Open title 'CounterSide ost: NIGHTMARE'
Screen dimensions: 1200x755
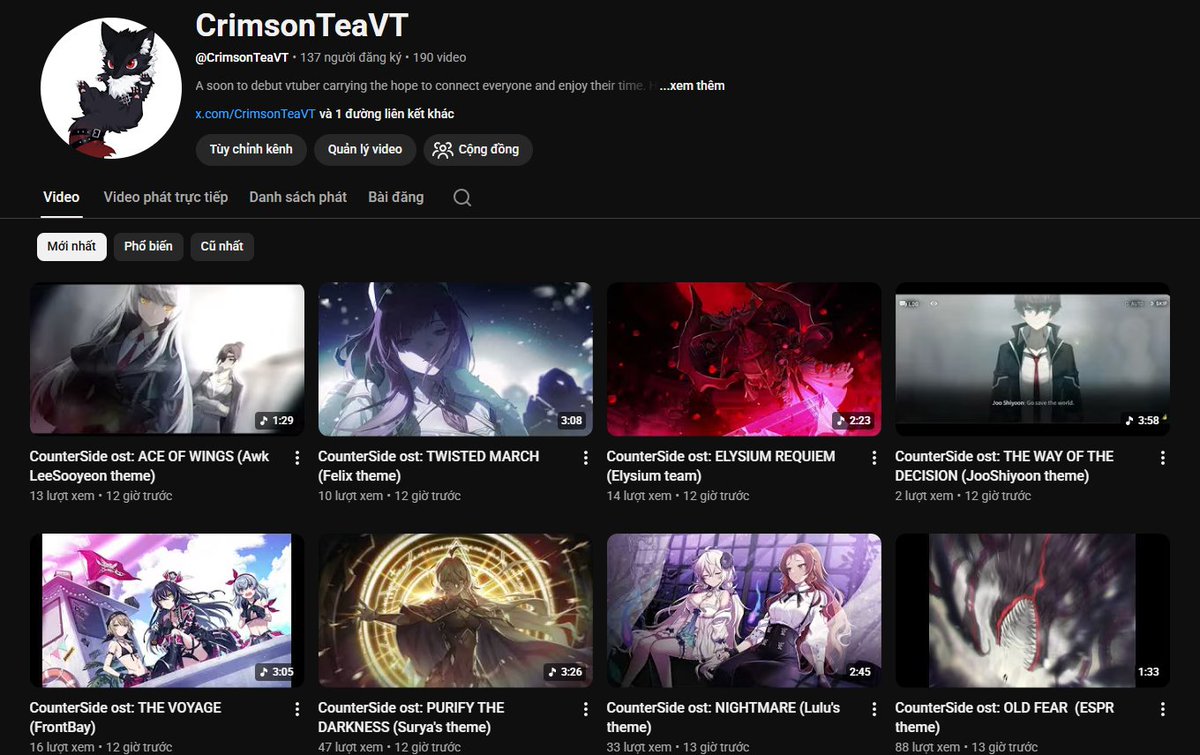[x=724, y=717]
